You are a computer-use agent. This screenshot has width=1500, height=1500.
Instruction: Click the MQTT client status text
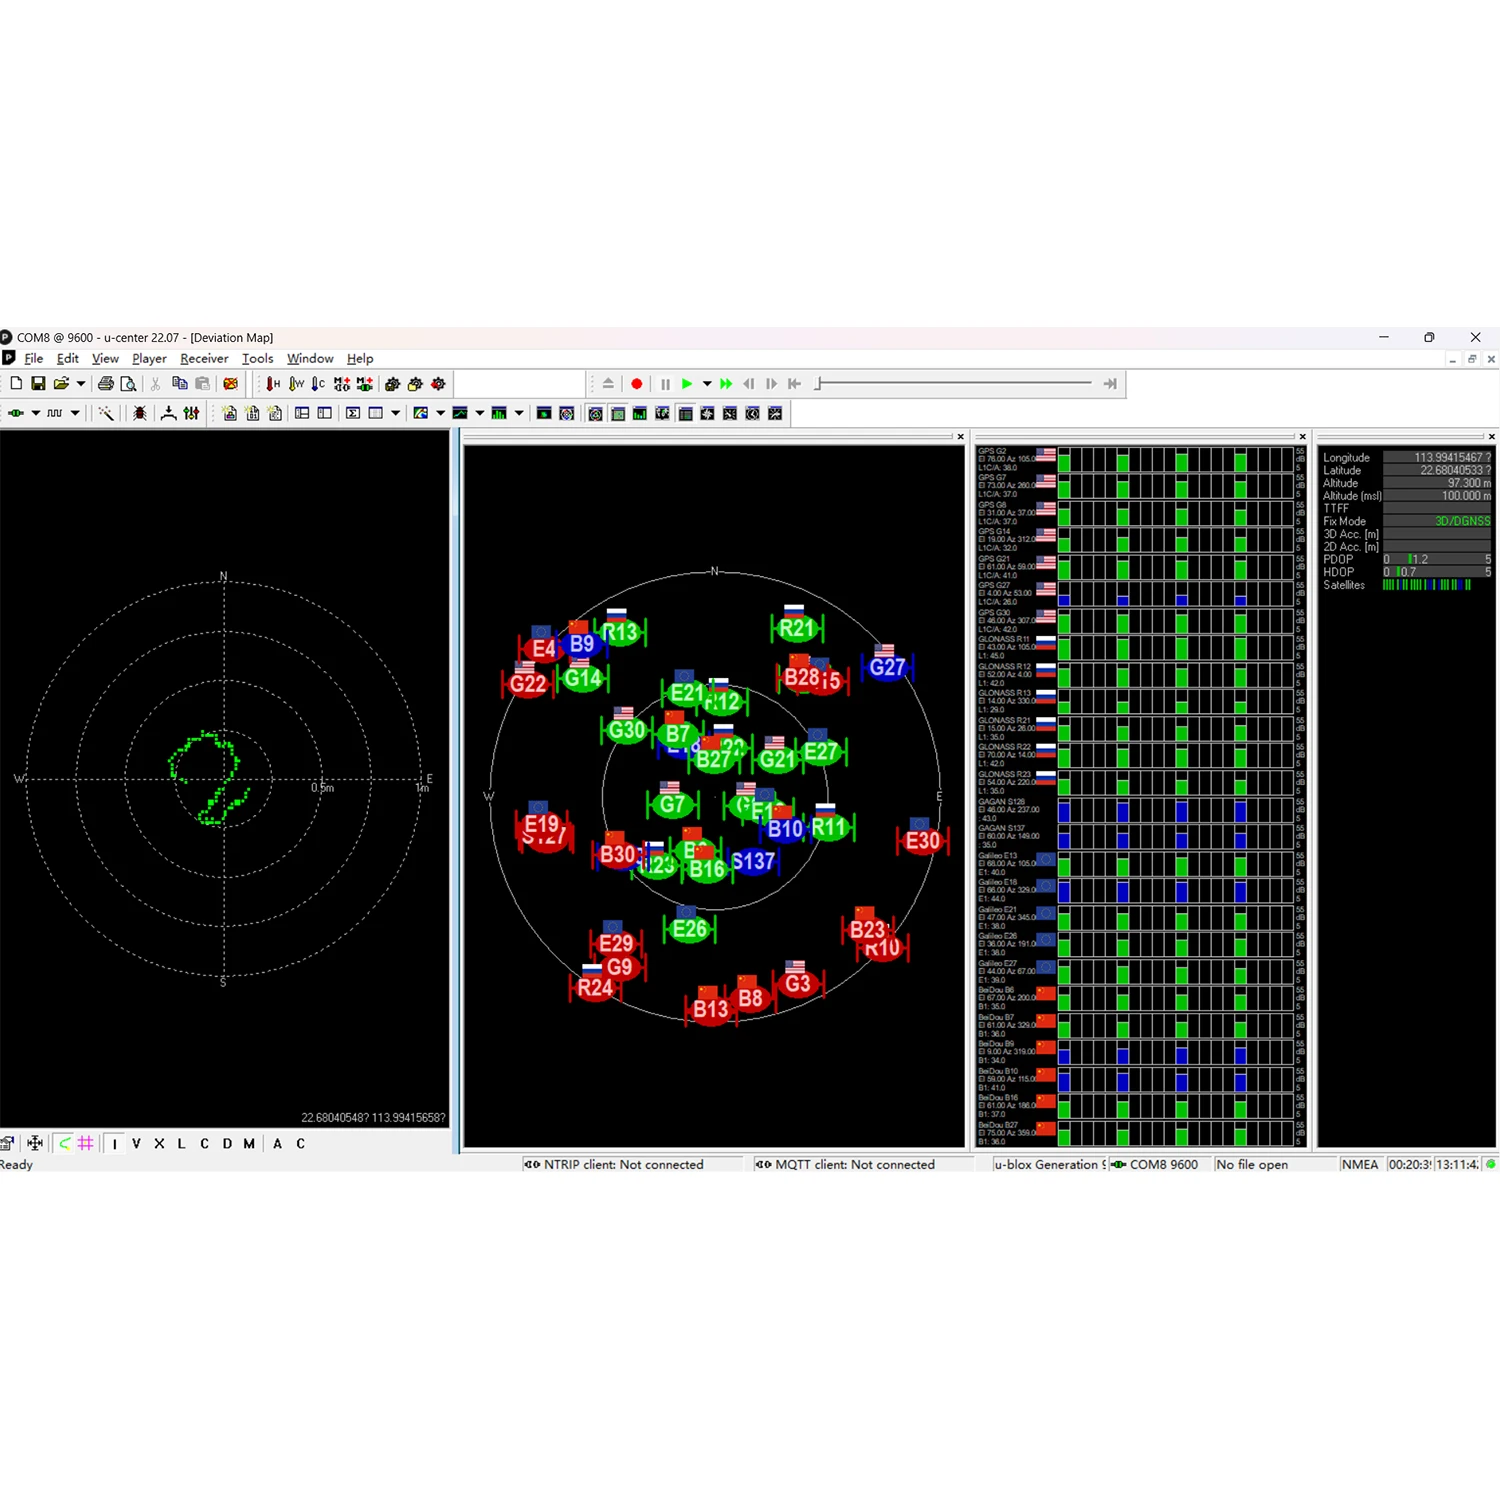853,1164
